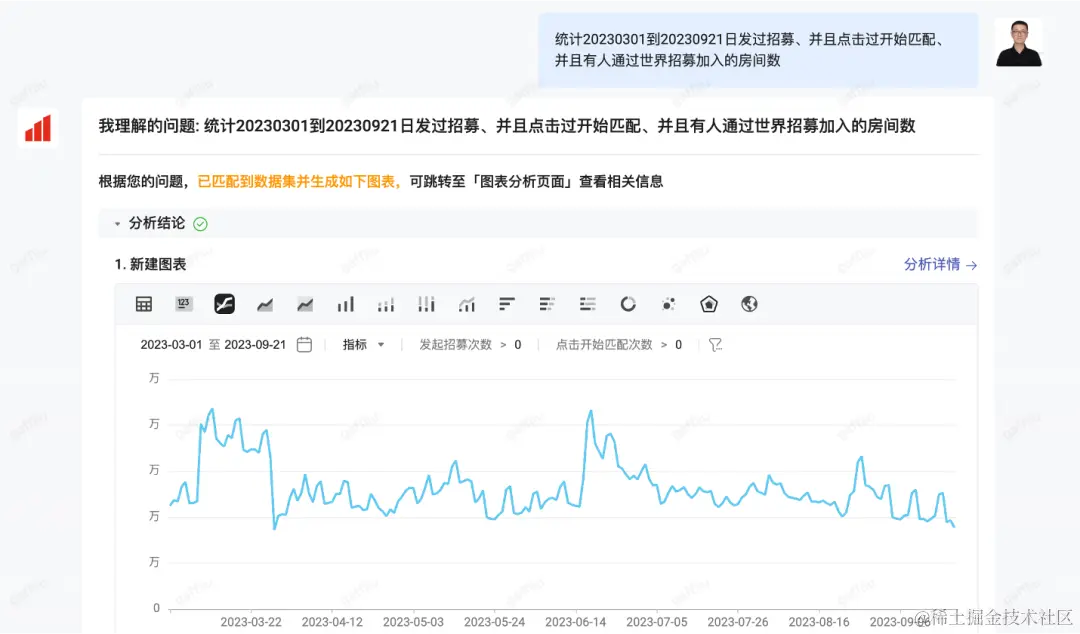Select the combined bar-line chart icon
The width and height of the screenshot is (1080, 634).
tap(466, 304)
